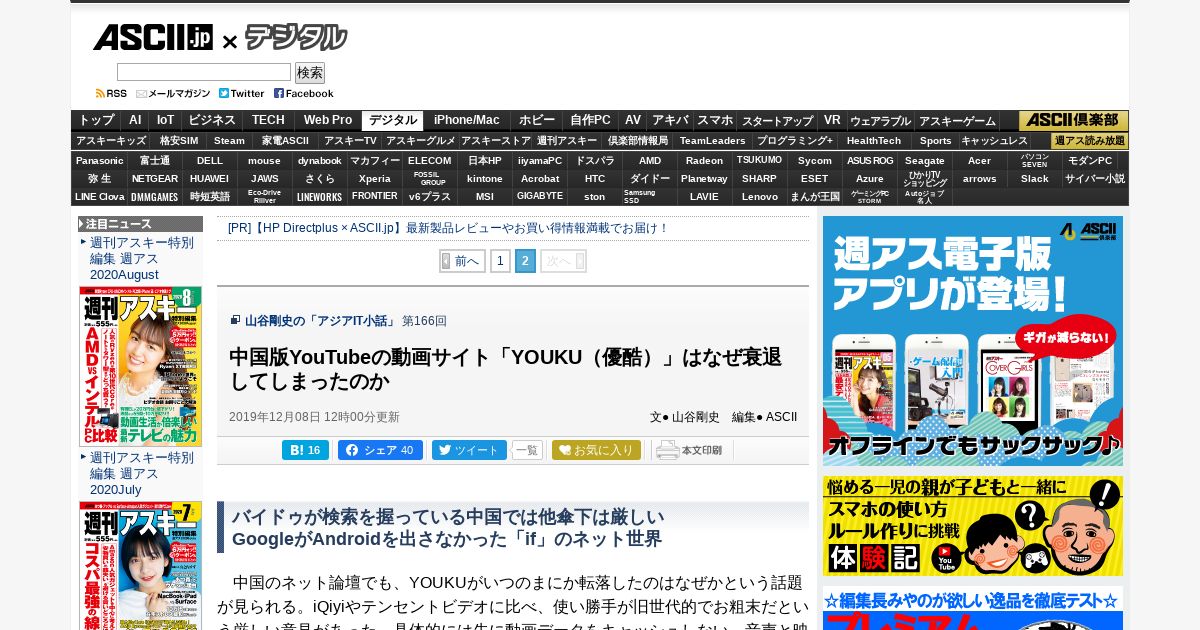Tweet the article with ツイート button
Viewport: 1200px width, 630px height.
tap(469, 450)
